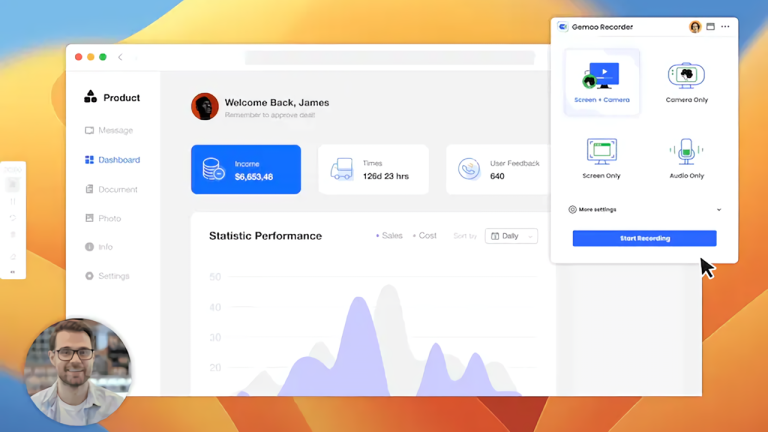Select Screen + Camera recording mode
The image size is (768, 432).
[x=601, y=82]
